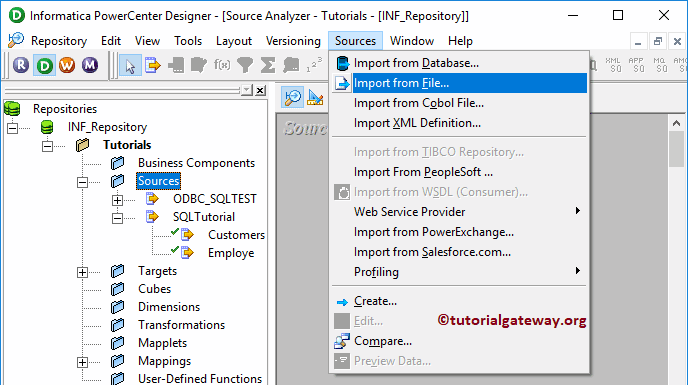688x385 pixels.
Task: Close the Sources menu from menu bar
Action: click(x=355, y=41)
